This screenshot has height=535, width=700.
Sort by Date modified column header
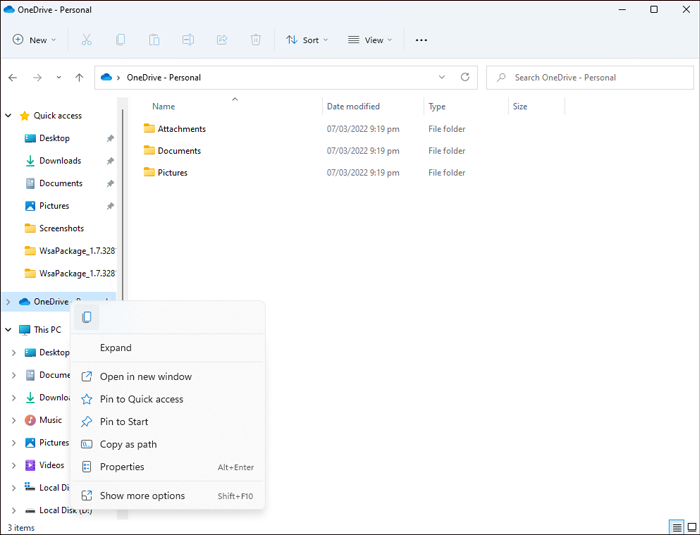pyautogui.click(x=353, y=106)
